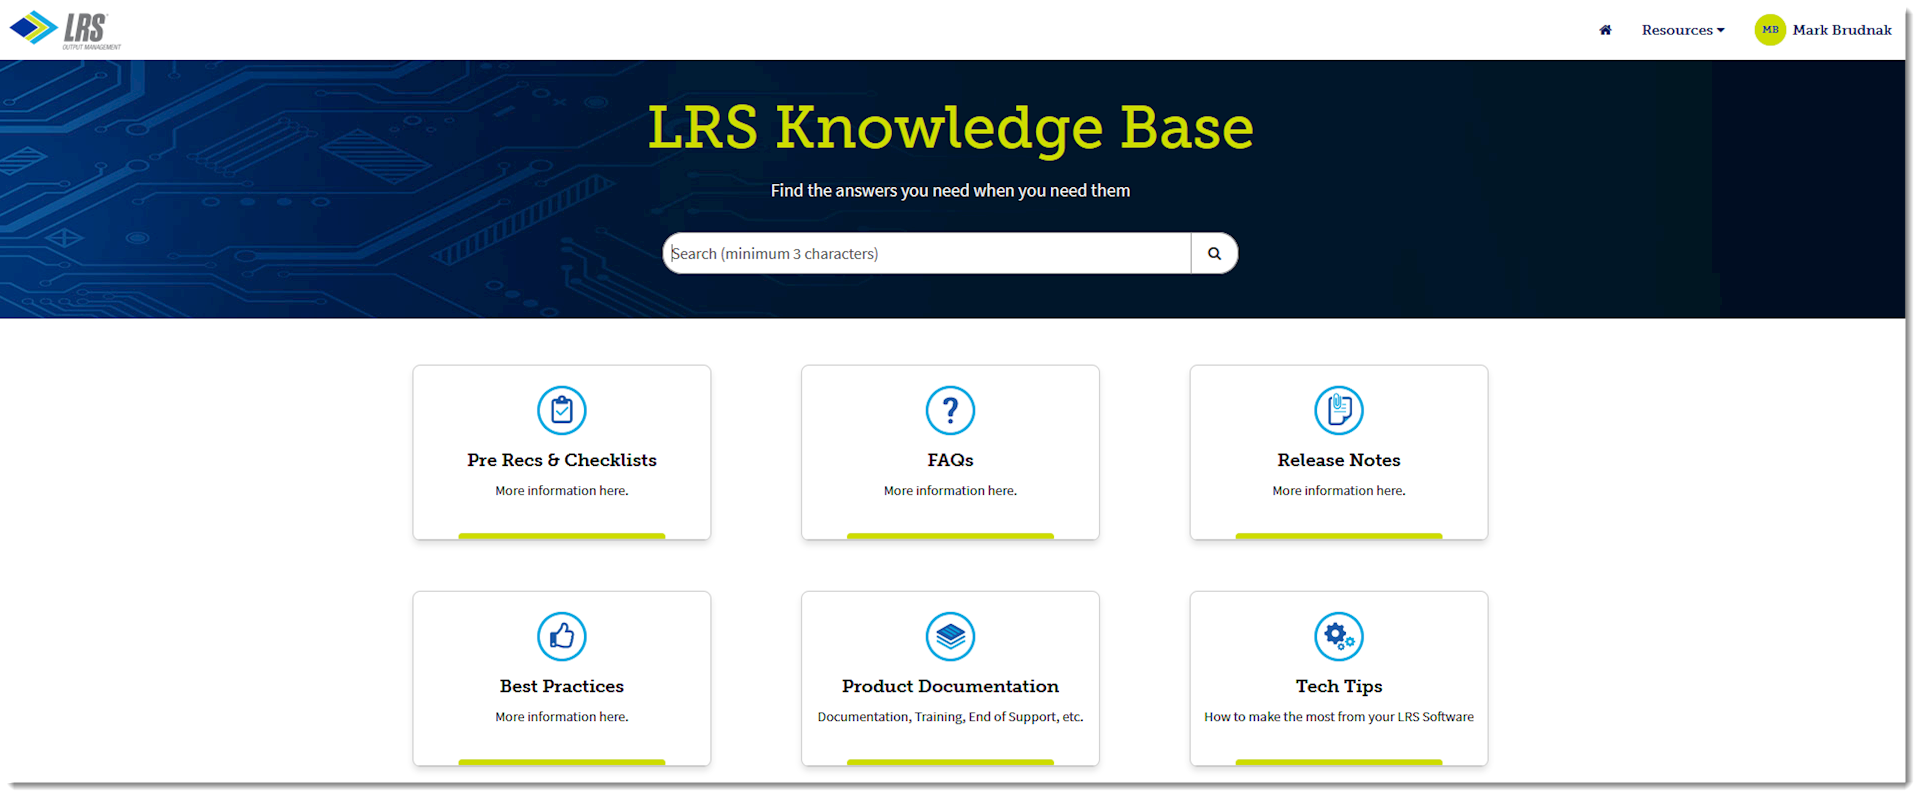Click the Release Notes paperclip document icon
1920x797 pixels.
point(1338,410)
